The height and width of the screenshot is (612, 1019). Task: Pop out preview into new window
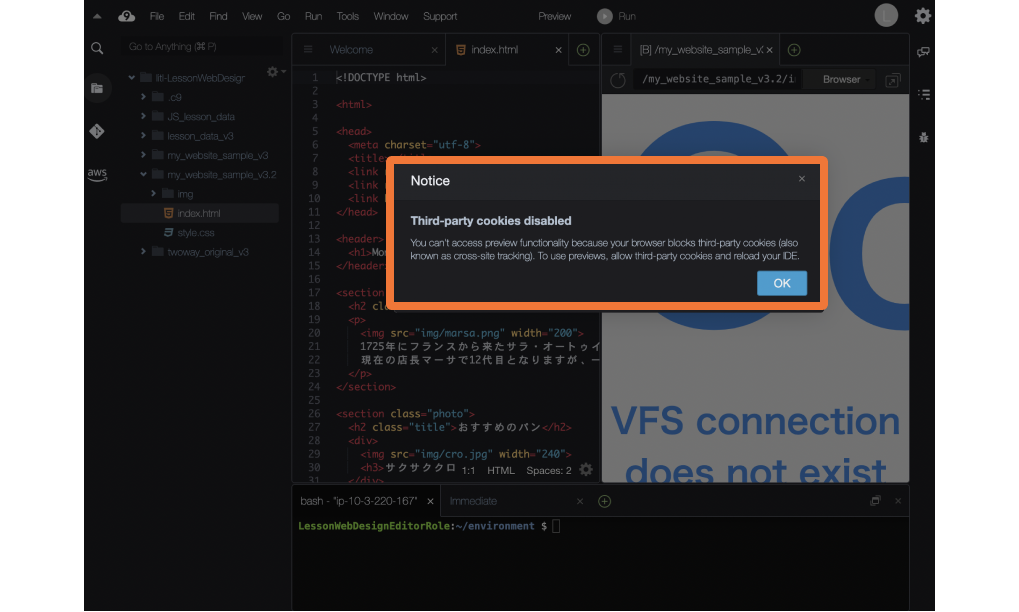(x=893, y=80)
